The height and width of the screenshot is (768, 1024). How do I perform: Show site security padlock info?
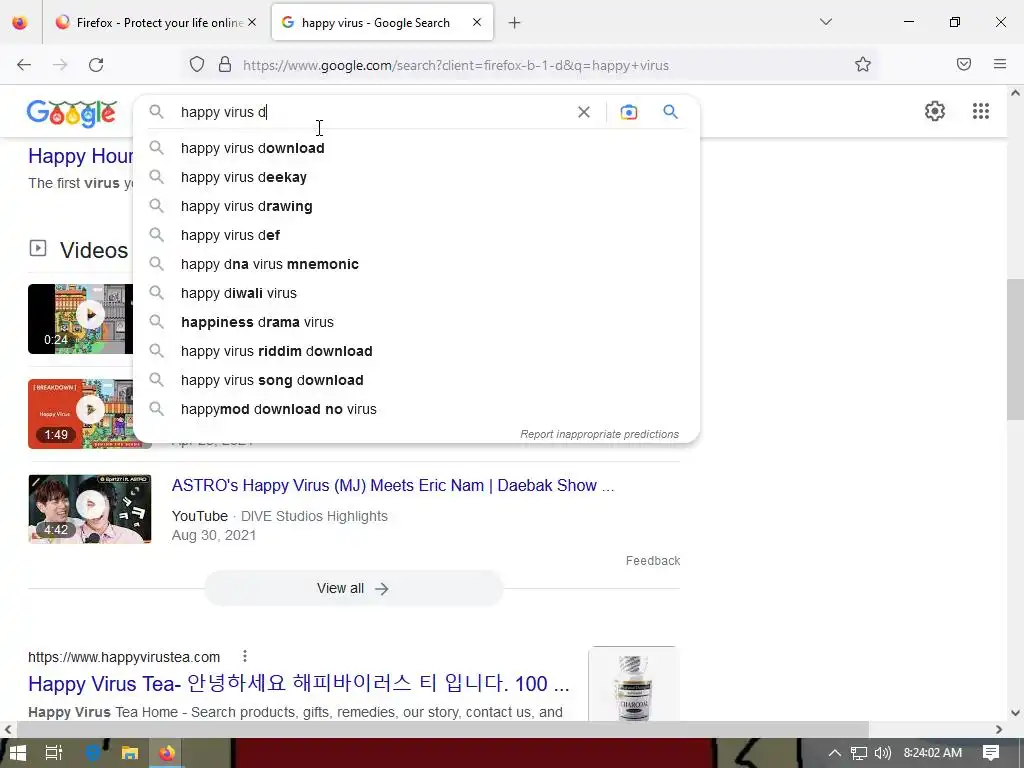225,65
